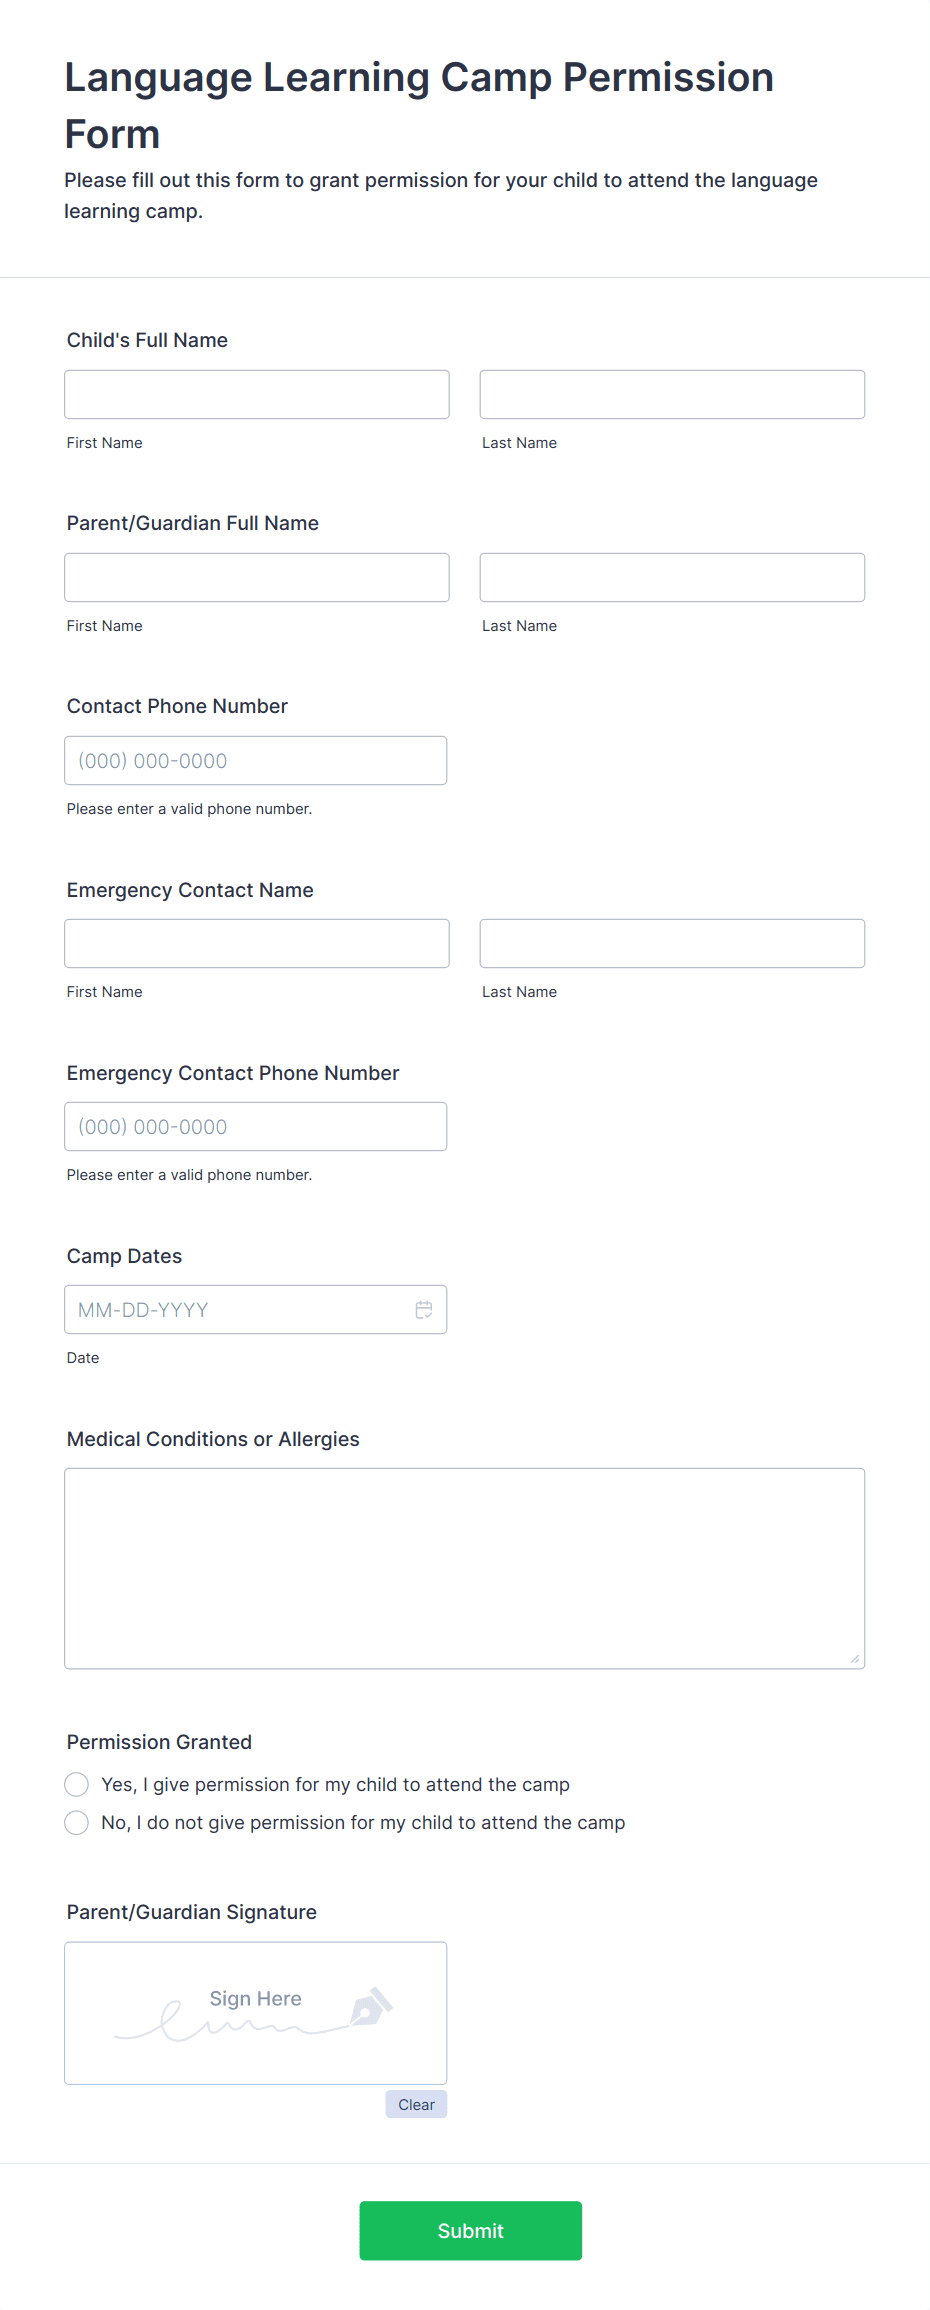Click Parent/Guardian First Name input
Screen dimensions: 930x2310
[257, 578]
